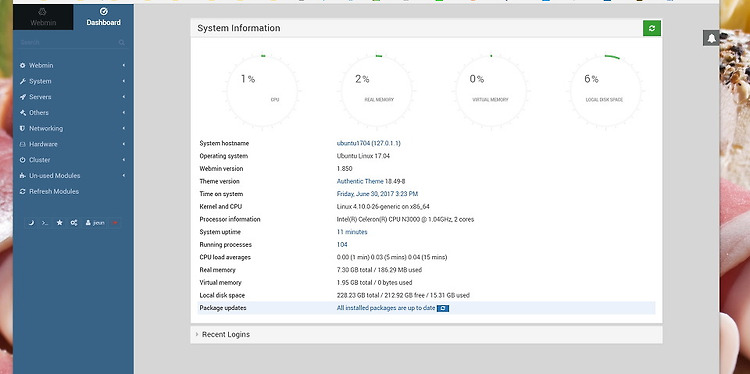The height and width of the screenshot is (374, 750).
Task: Open user jieun profile
Action: [95, 223]
